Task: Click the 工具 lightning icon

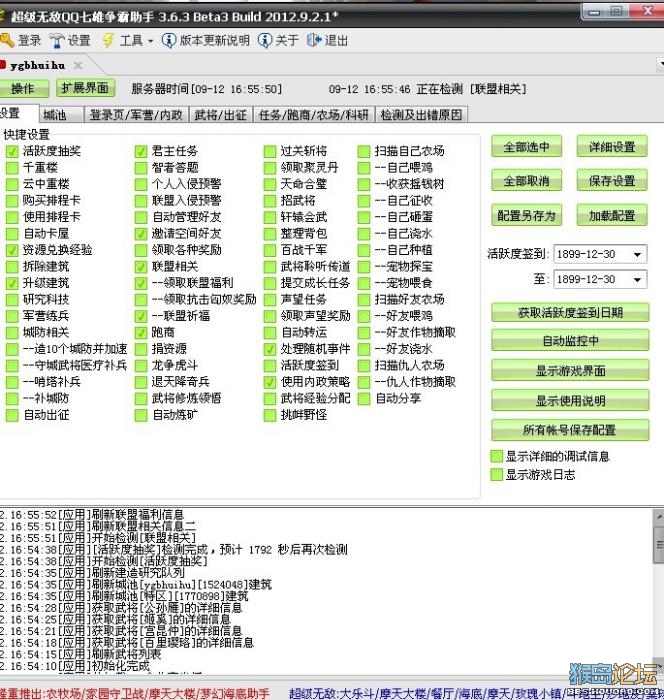Action: 109,41
